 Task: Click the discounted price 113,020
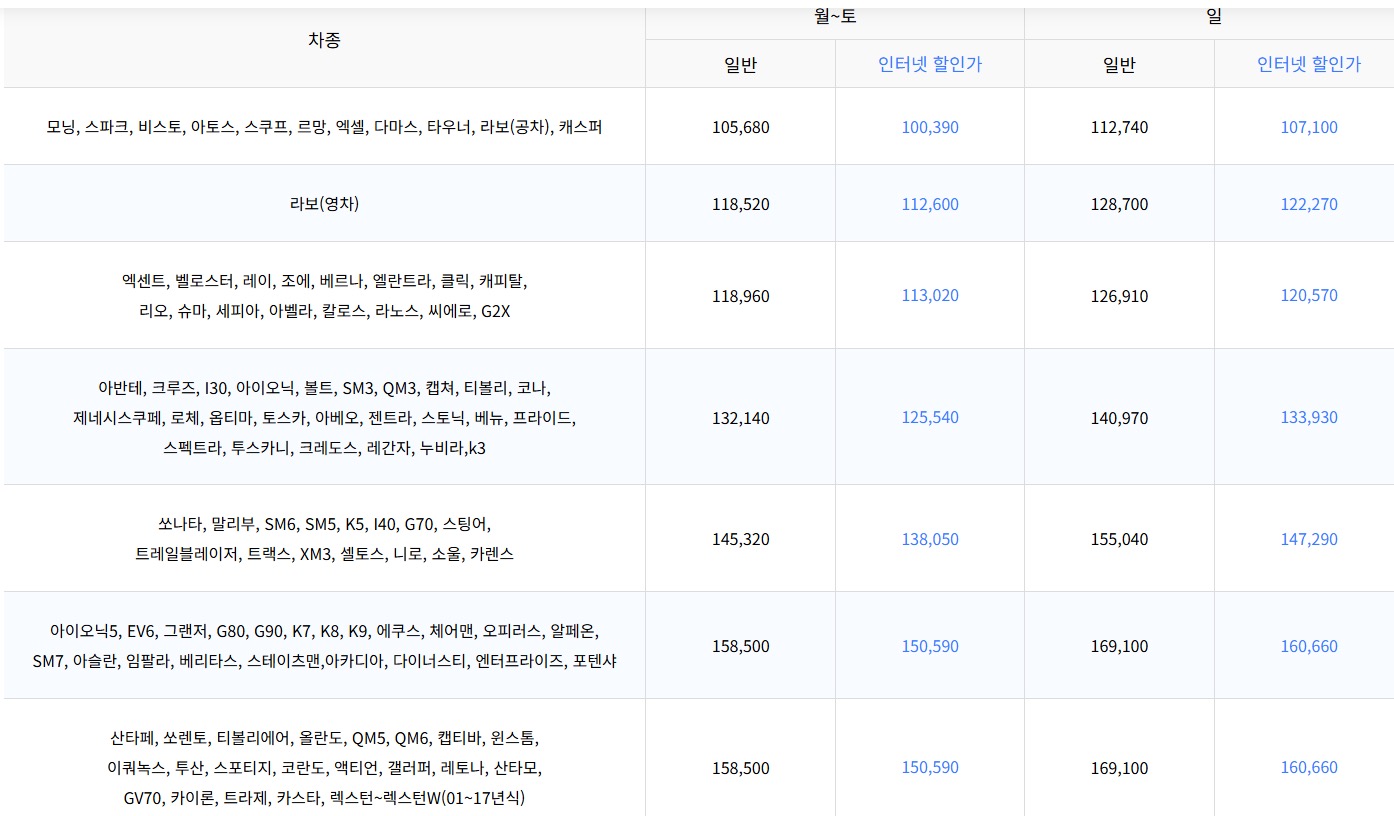(930, 295)
